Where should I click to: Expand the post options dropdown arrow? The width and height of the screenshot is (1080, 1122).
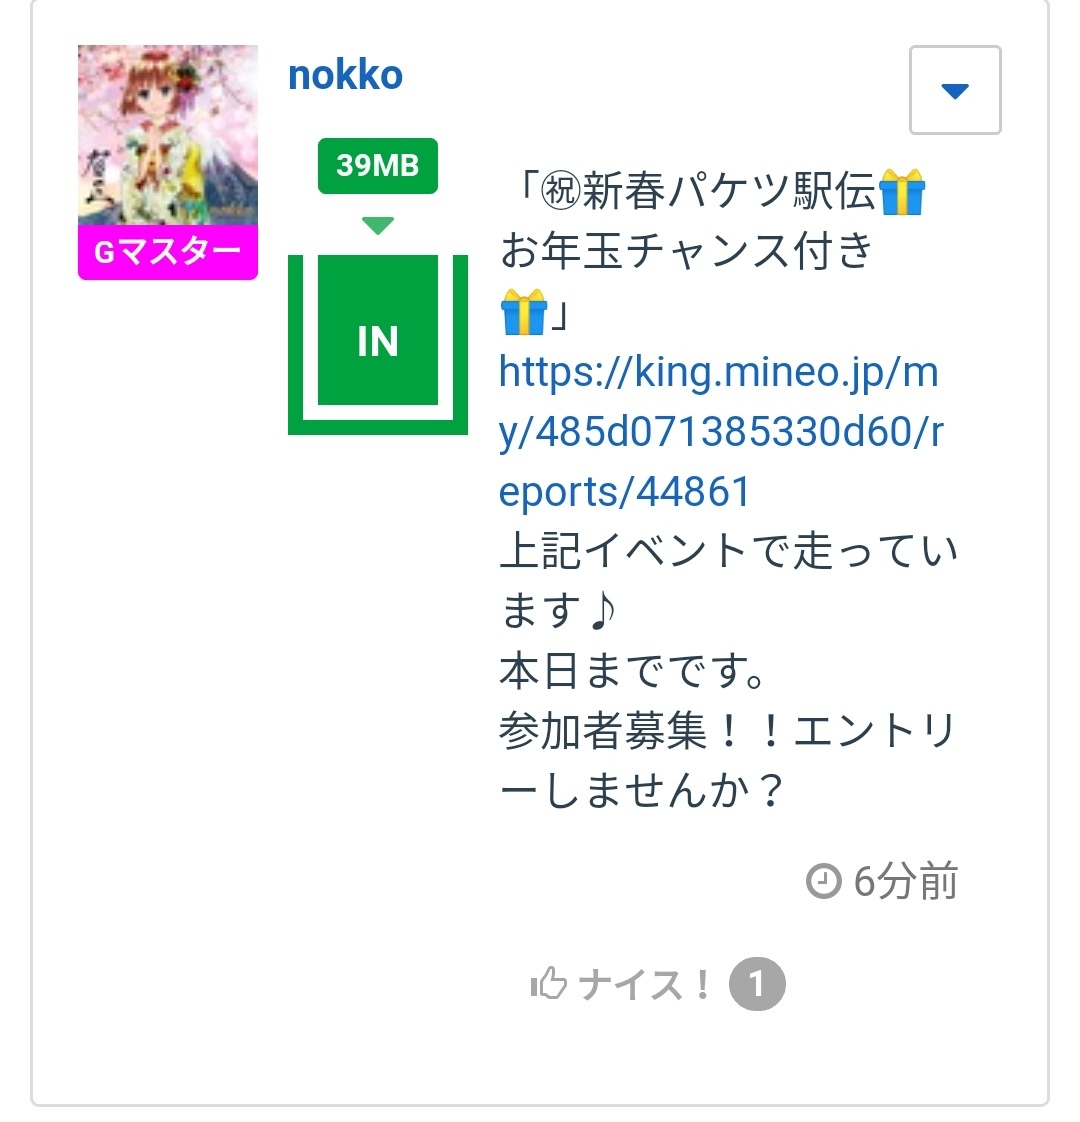tap(955, 90)
